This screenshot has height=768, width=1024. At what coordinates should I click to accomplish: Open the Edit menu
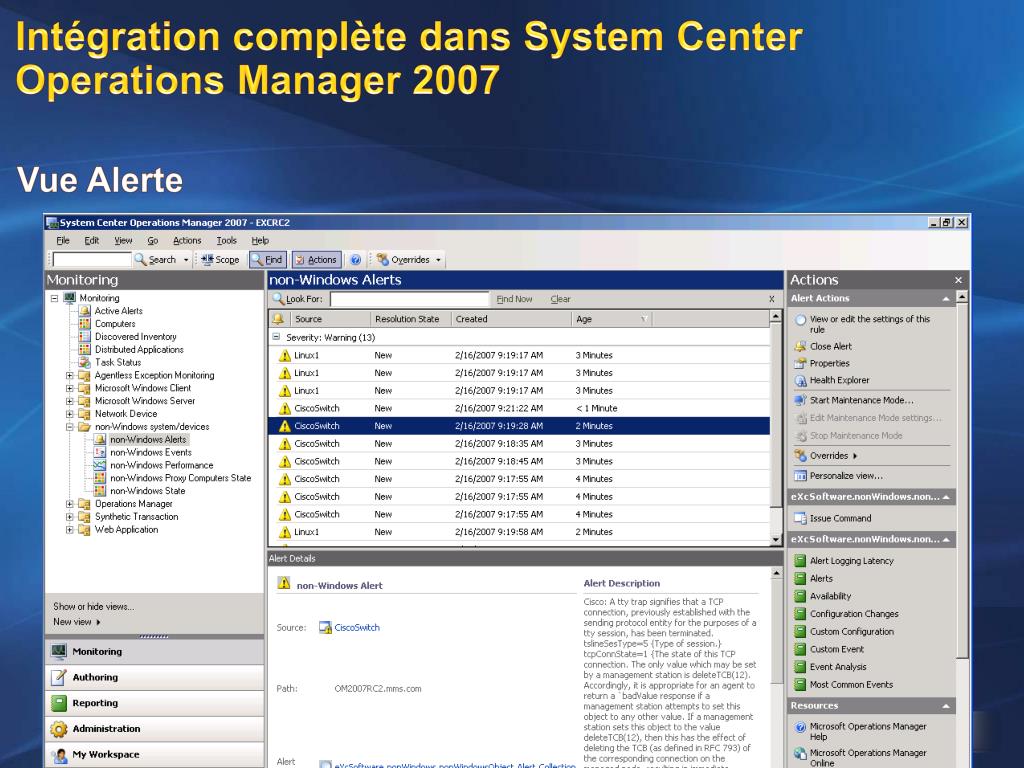91,240
